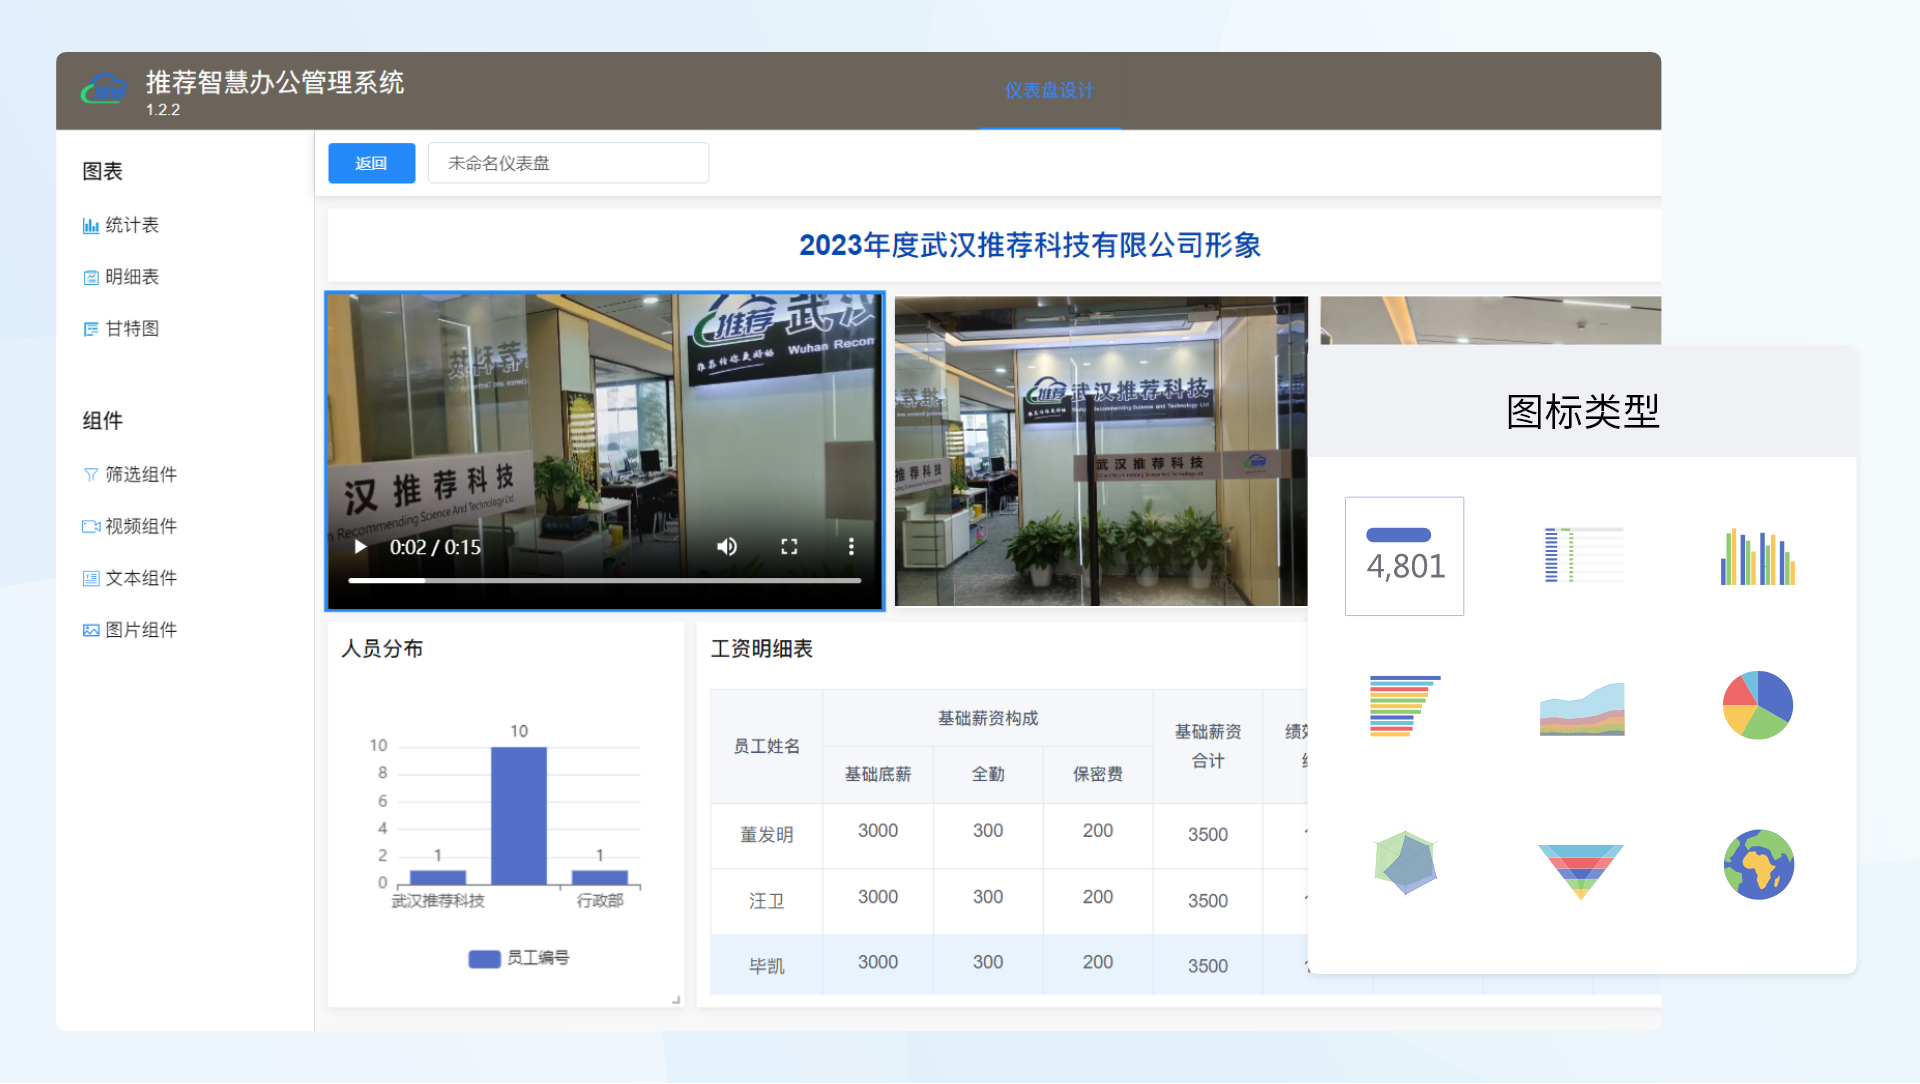The height and width of the screenshot is (1084, 1920).
Task: Switch to the 仪表盘设计 tab
Action: 1049,91
